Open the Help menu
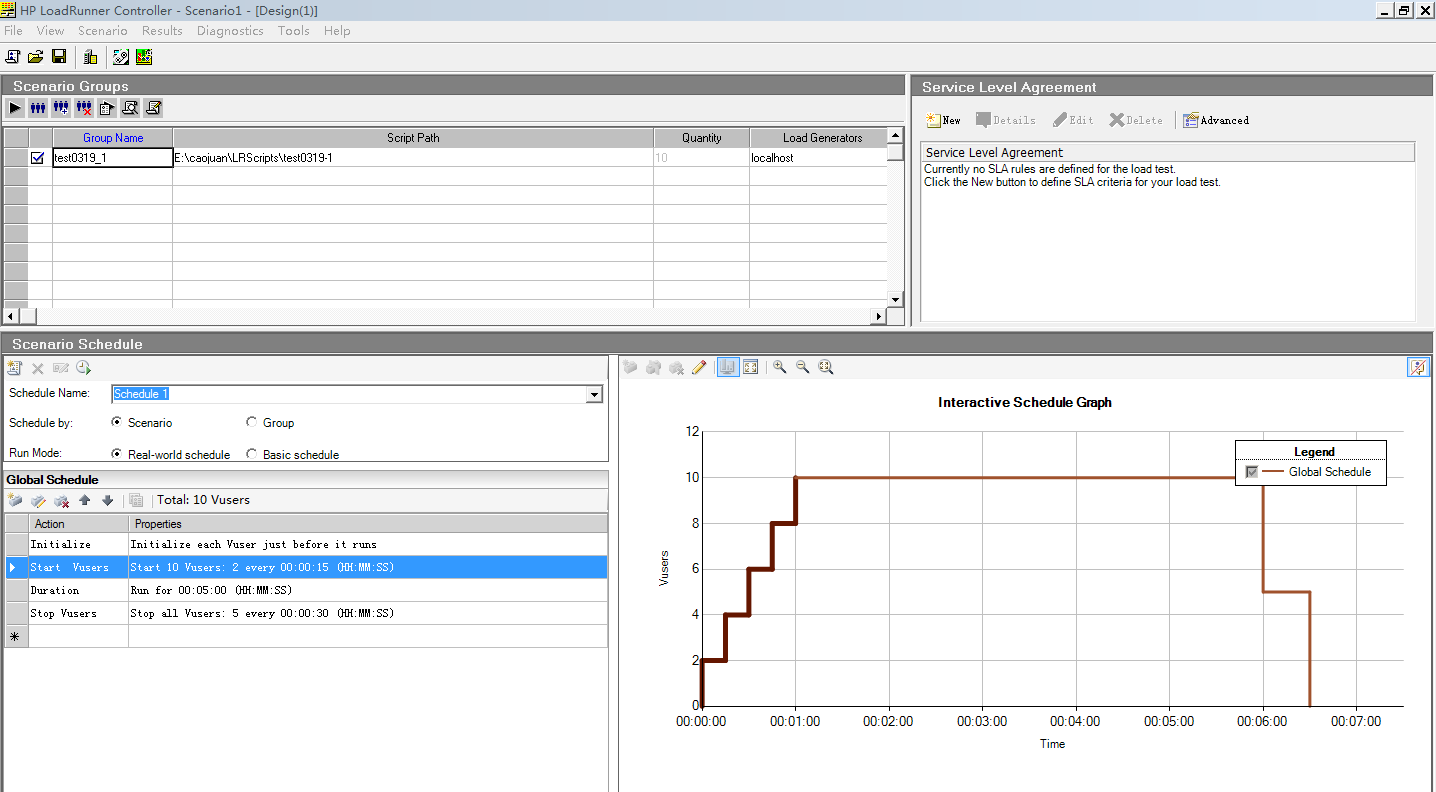1436x792 pixels. 337,31
